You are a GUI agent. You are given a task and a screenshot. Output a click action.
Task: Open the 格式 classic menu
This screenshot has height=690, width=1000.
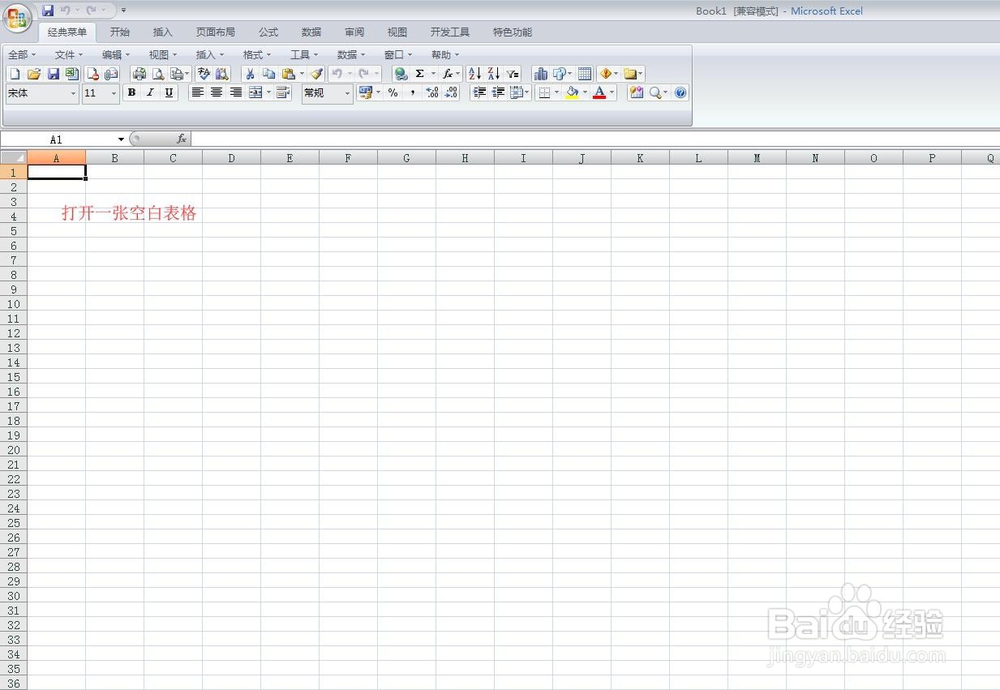point(256,55)
